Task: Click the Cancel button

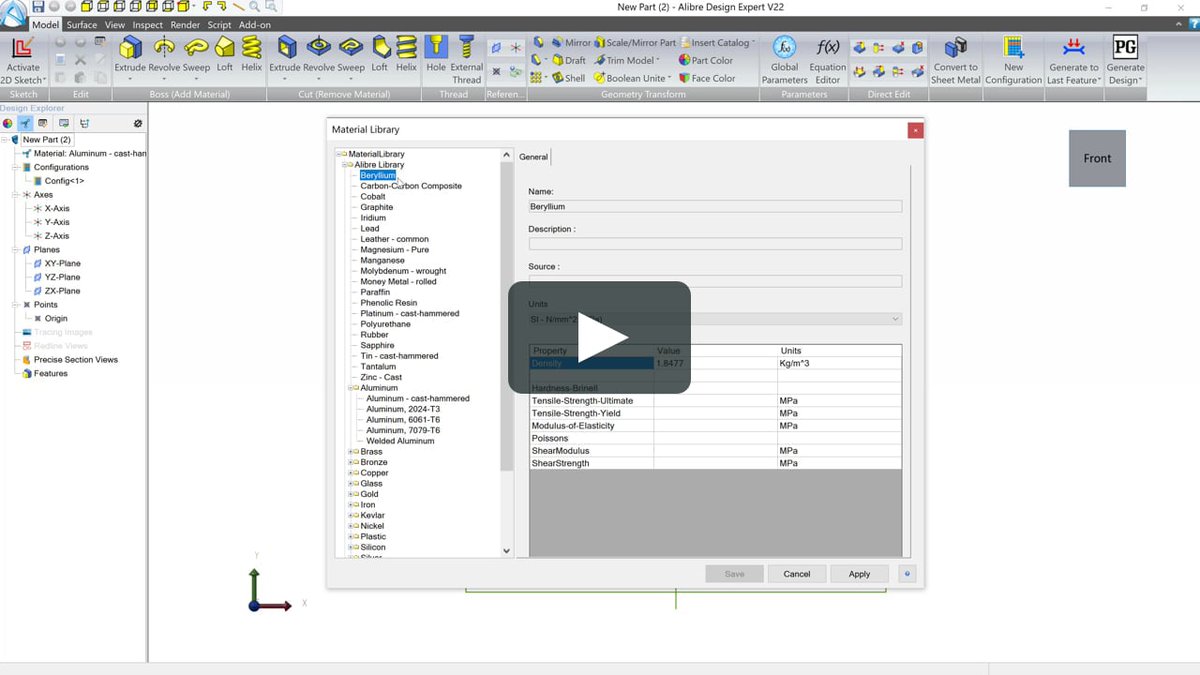Action: click(x=797, y=574)
